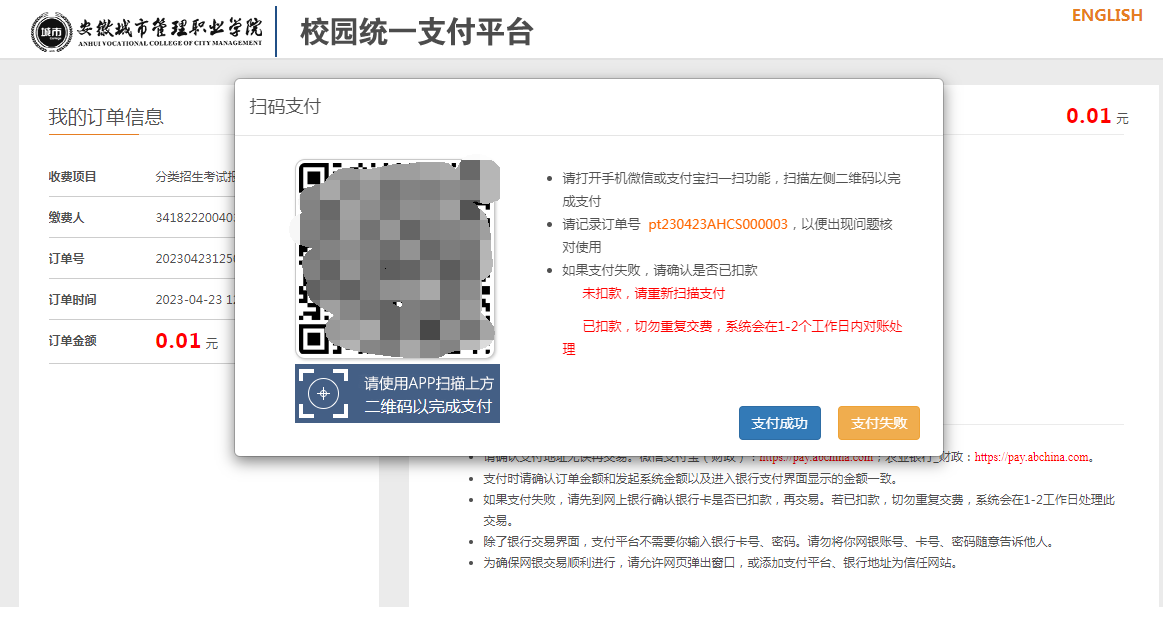This screenshot has height=620, width=1163.
Task: Click the 缴费人 row label
Action: [x=67, y=217]
